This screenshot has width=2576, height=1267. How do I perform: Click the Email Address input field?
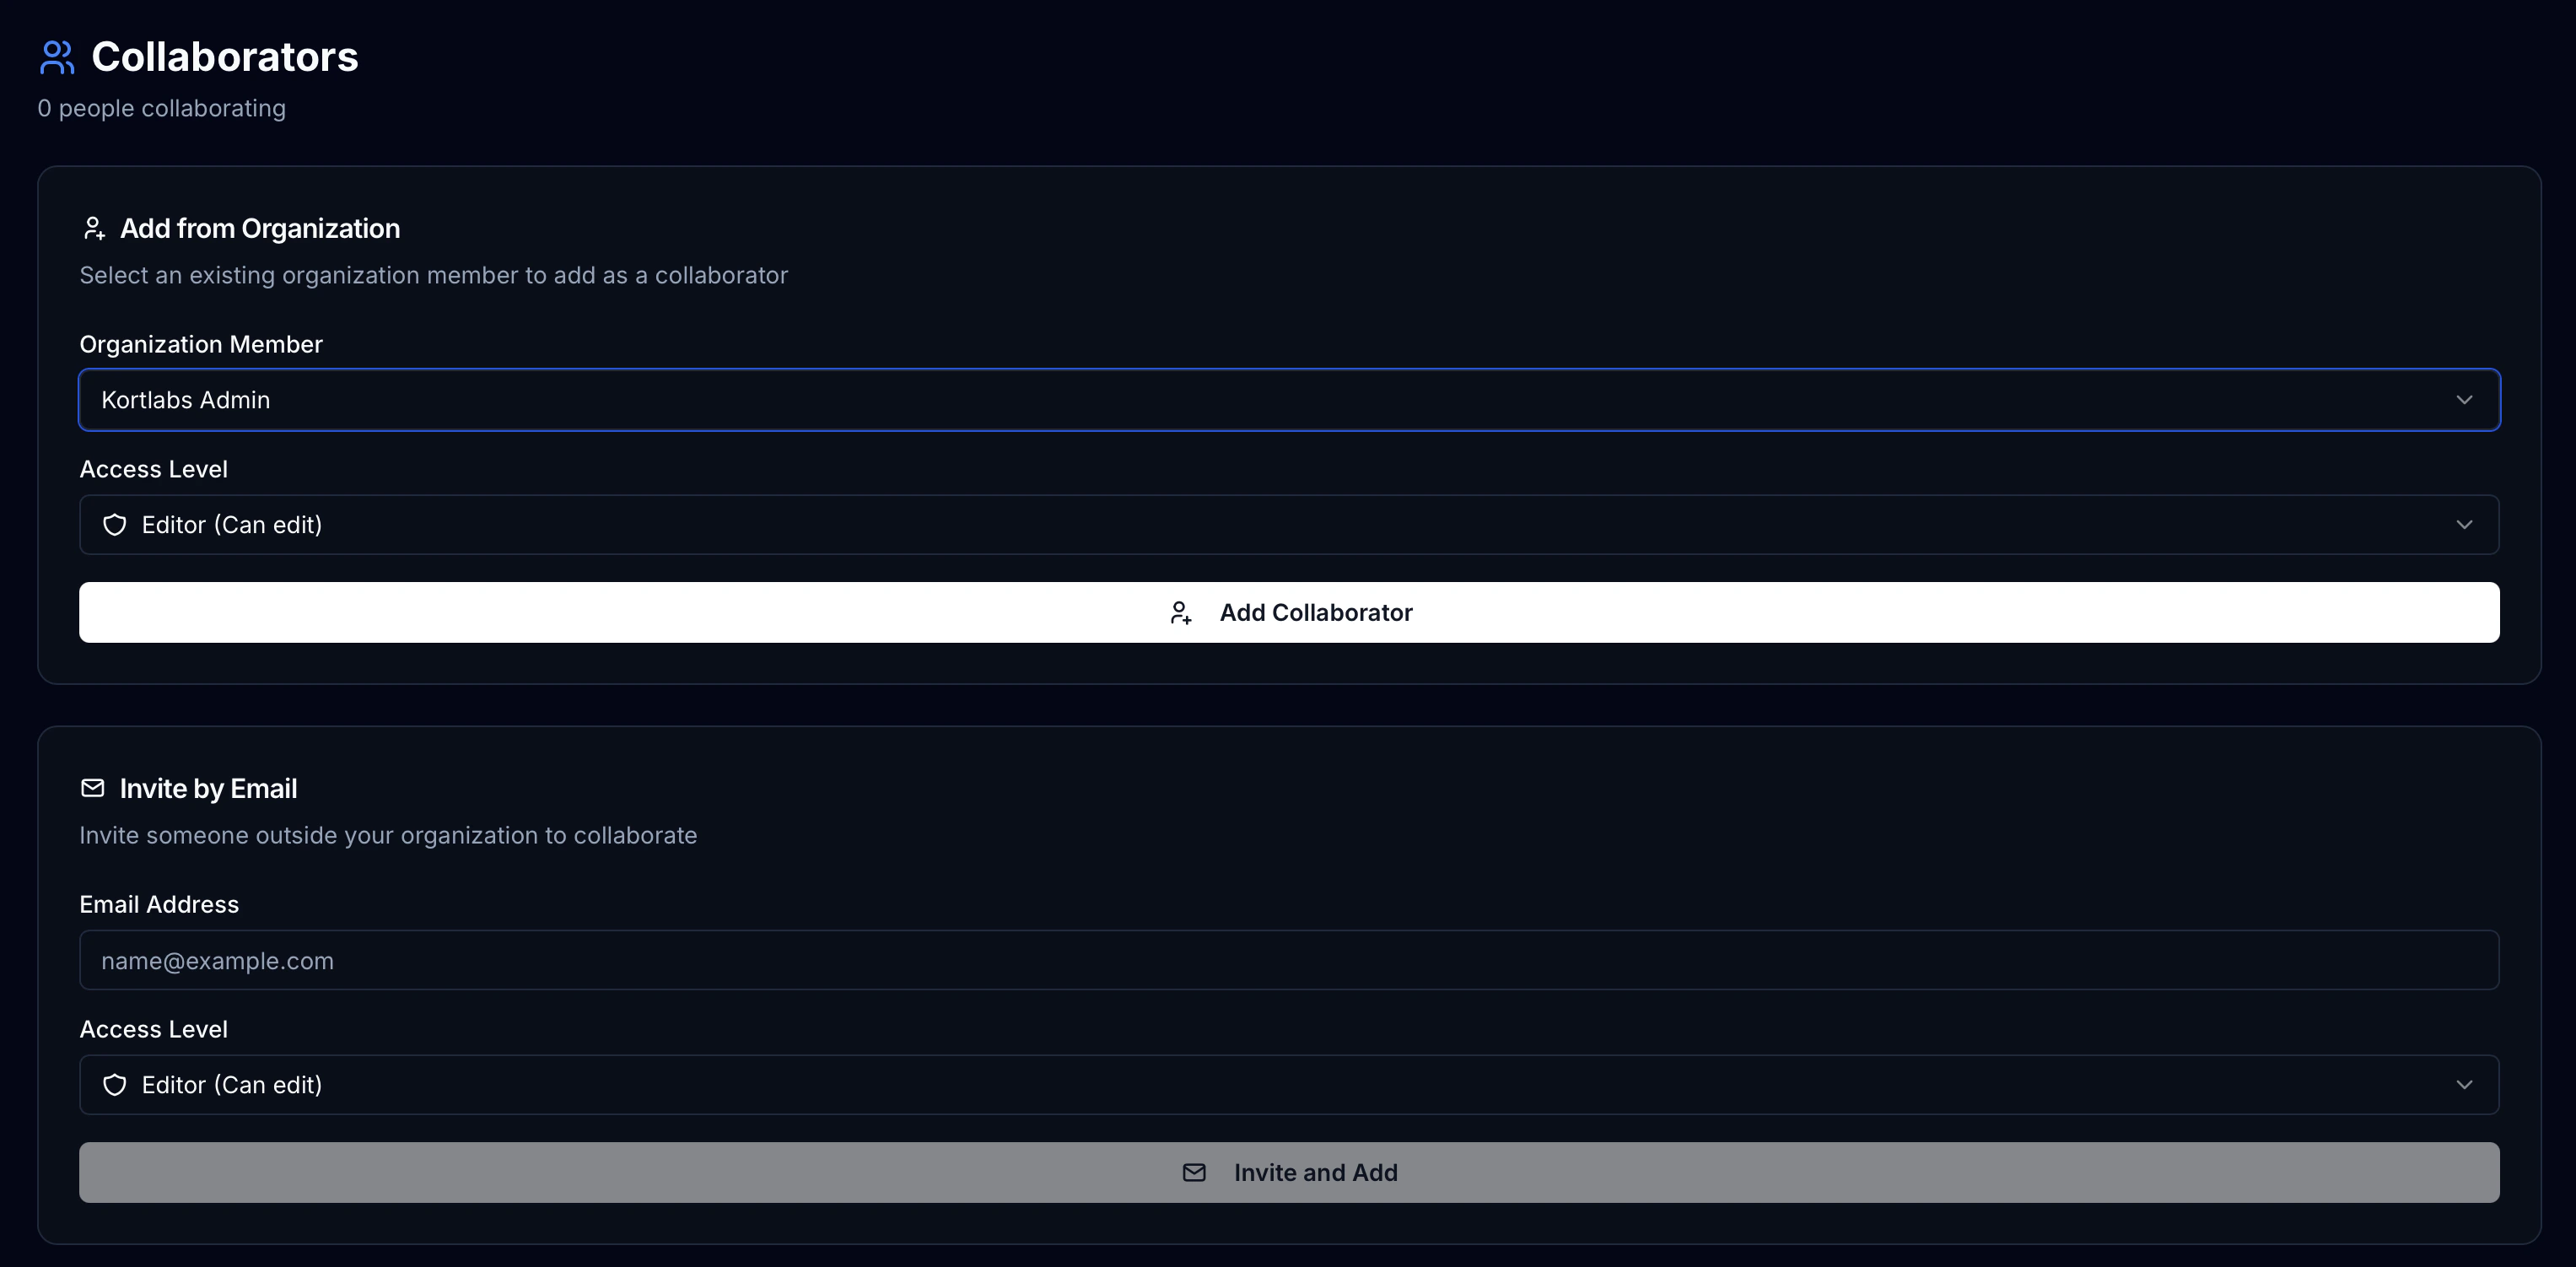click(1290, 960)
